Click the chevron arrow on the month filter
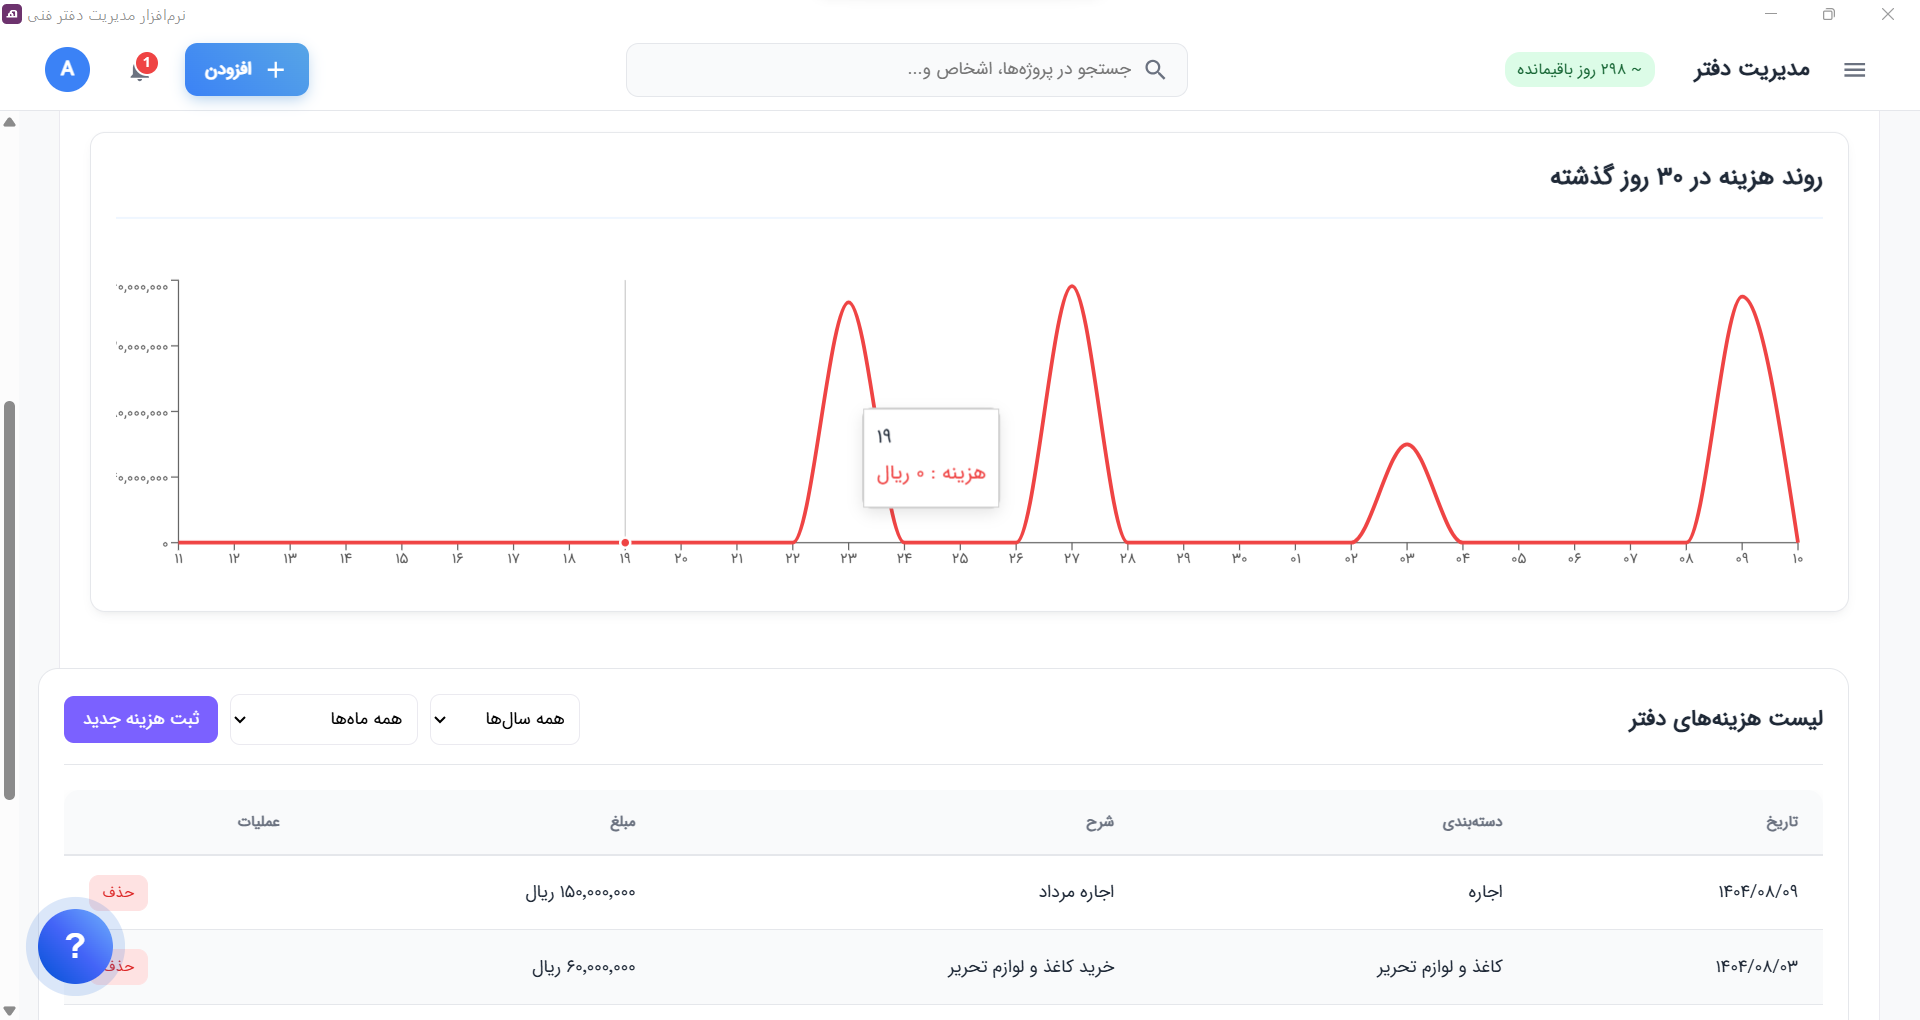 240,719
